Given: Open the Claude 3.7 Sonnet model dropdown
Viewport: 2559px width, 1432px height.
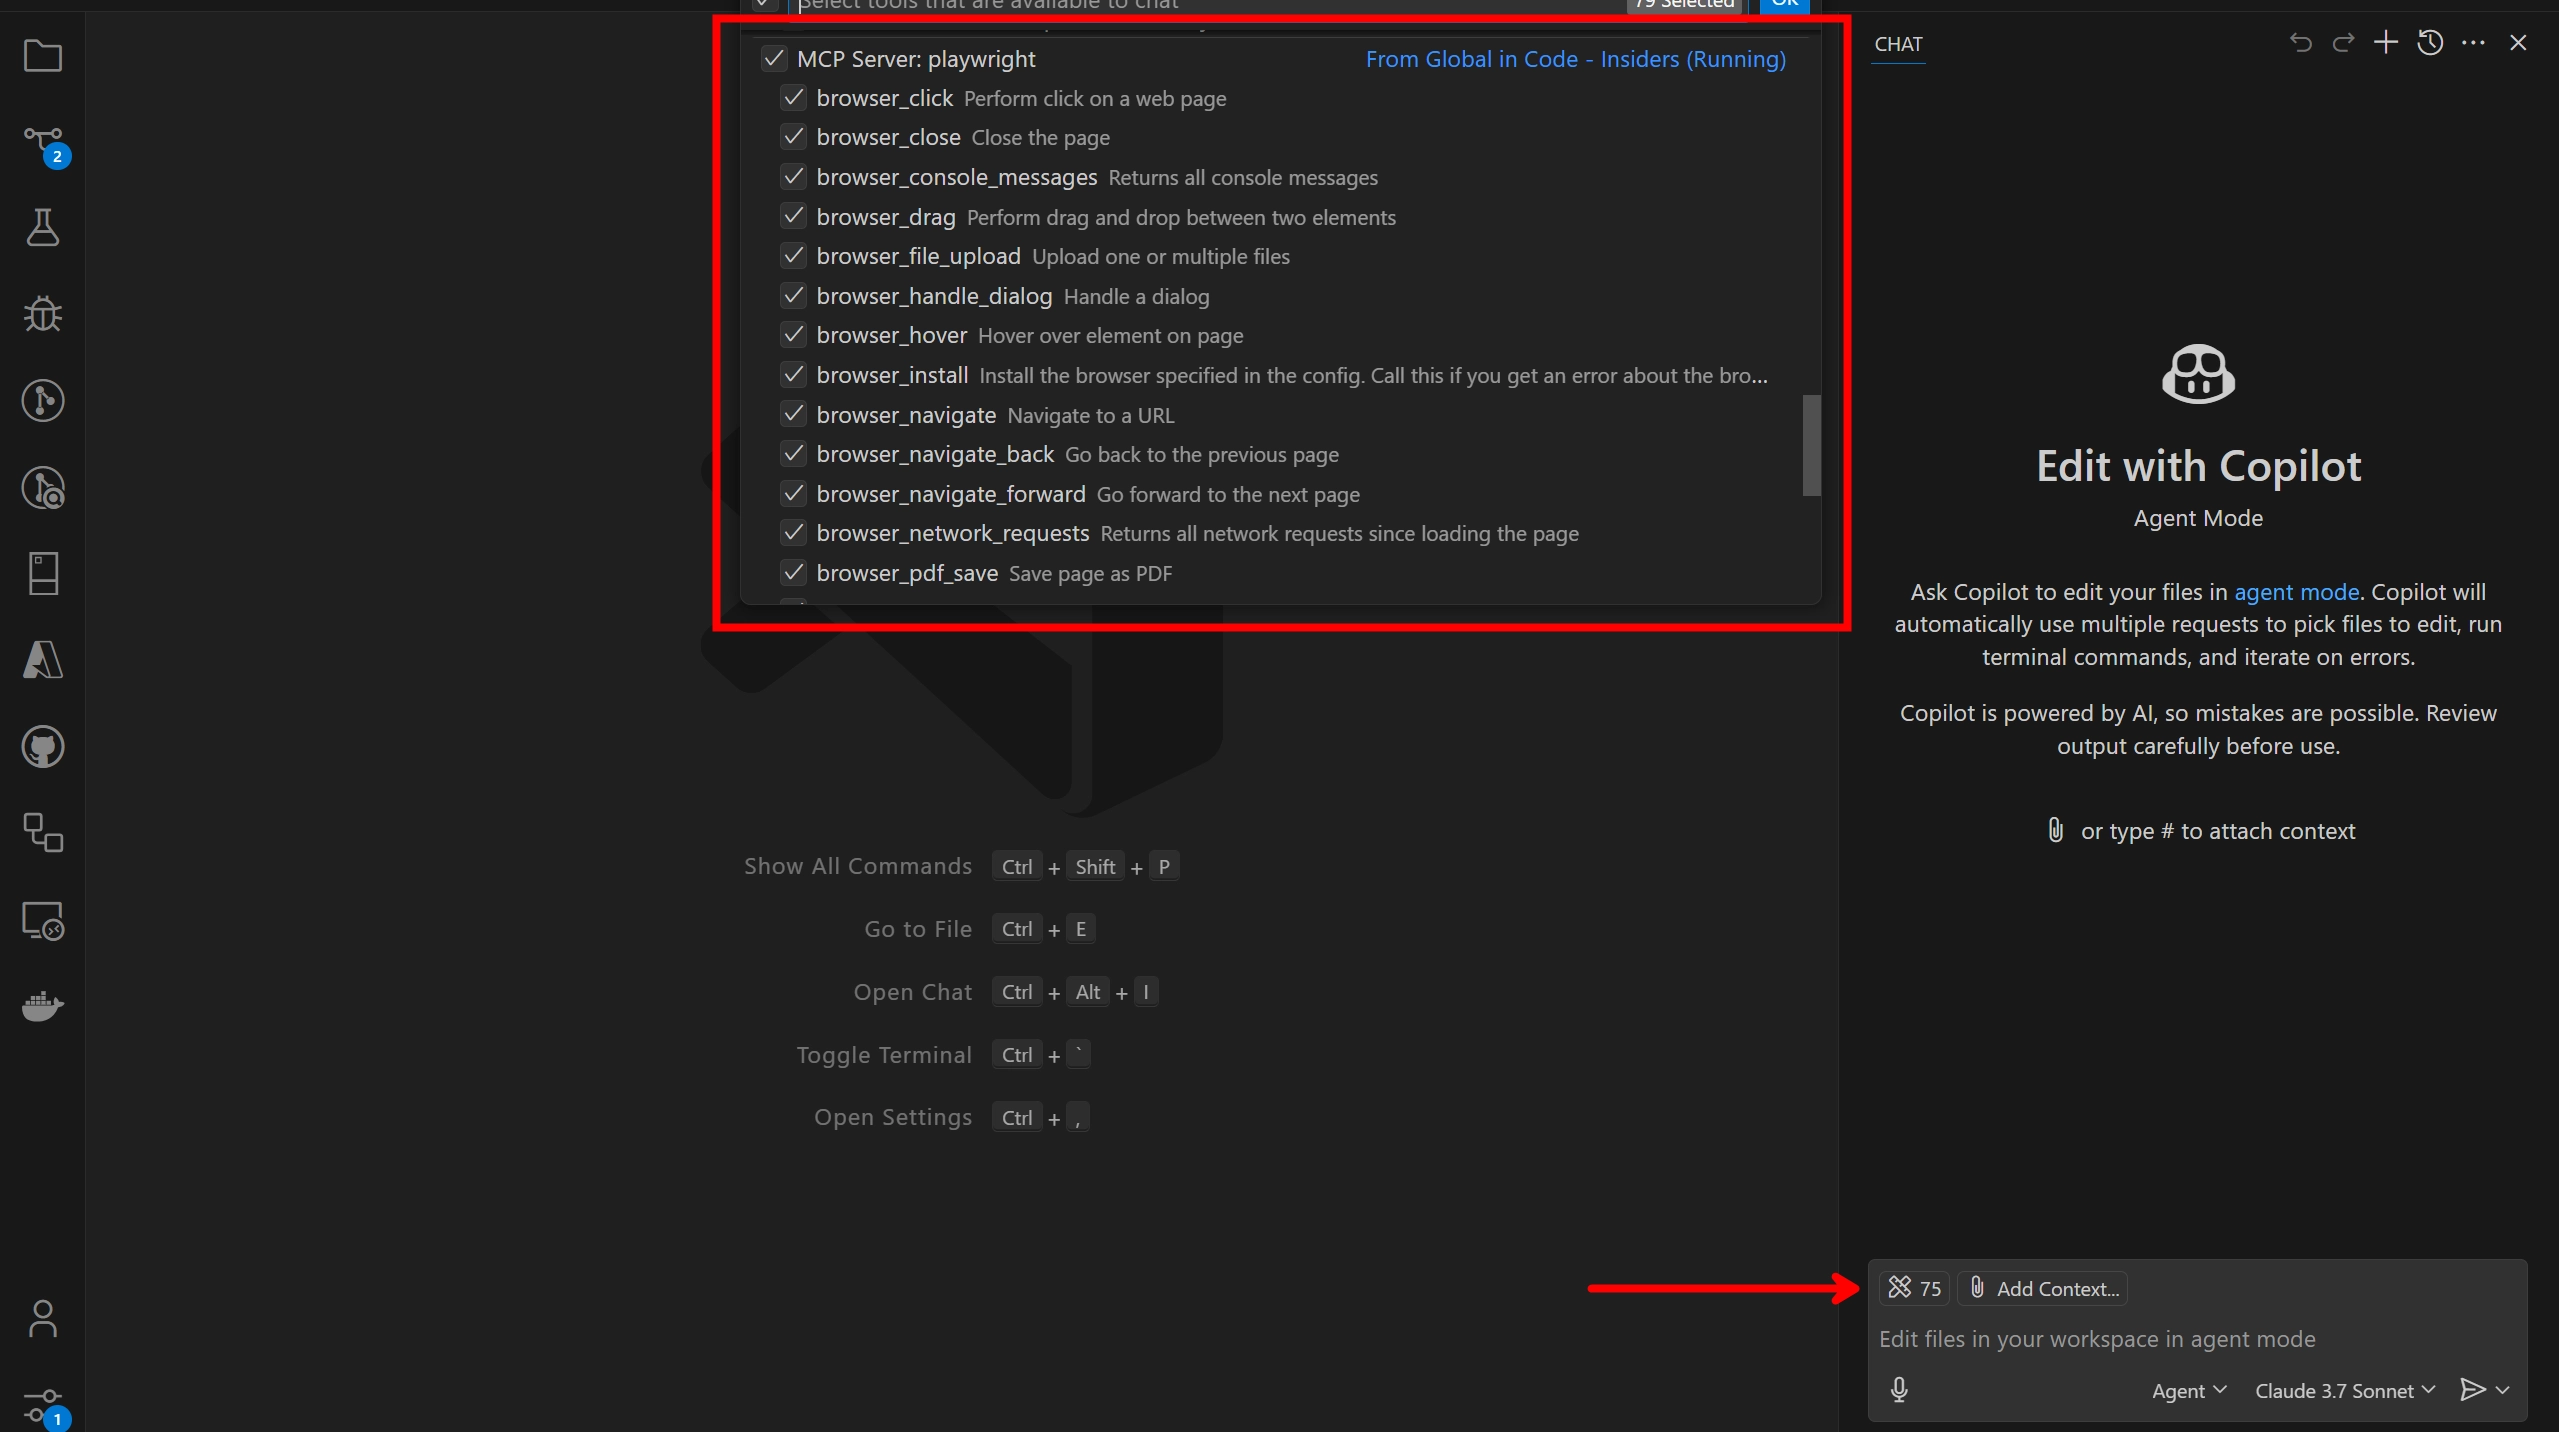Looking at the screenshot, I should 2344,1390.
